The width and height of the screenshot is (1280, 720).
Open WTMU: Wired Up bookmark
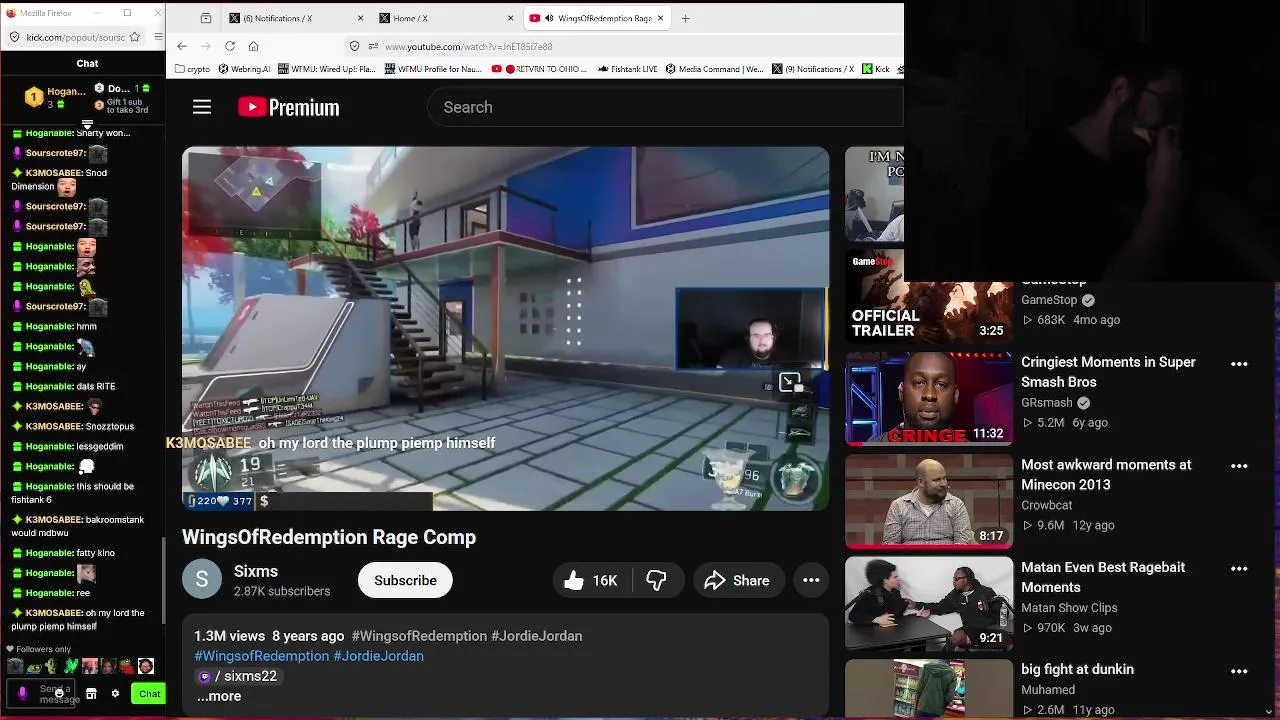pyautogui.click(x=326, y=69)
